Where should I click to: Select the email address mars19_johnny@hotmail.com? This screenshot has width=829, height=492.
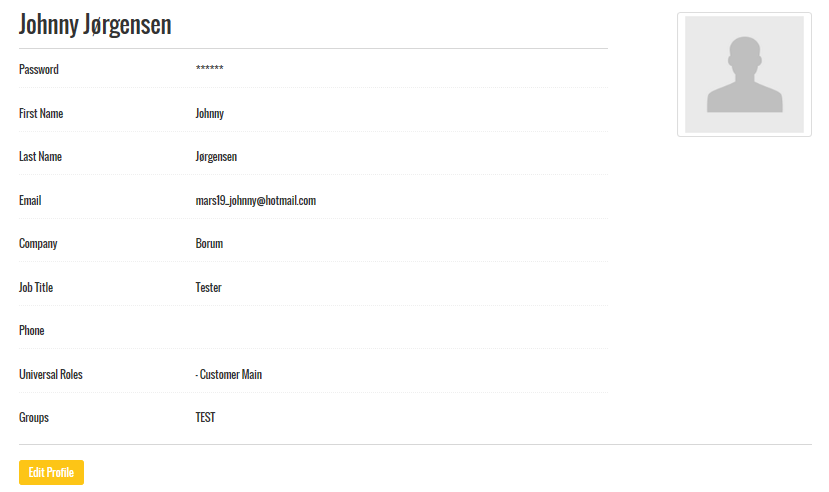point(255,201)
